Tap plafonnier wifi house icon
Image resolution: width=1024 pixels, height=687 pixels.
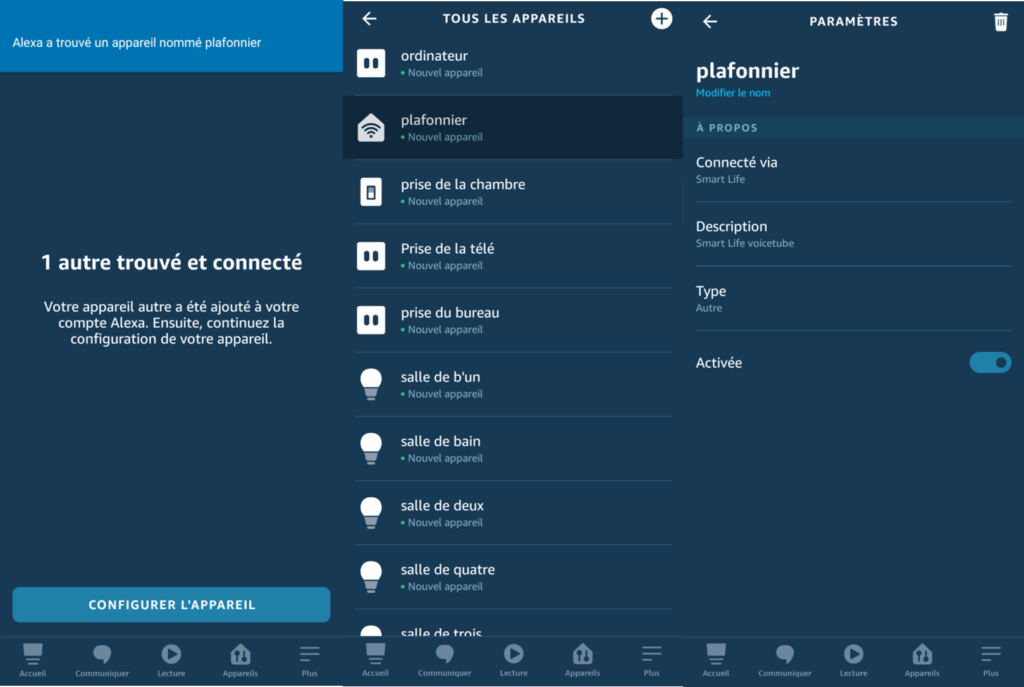tap(371, 127)
